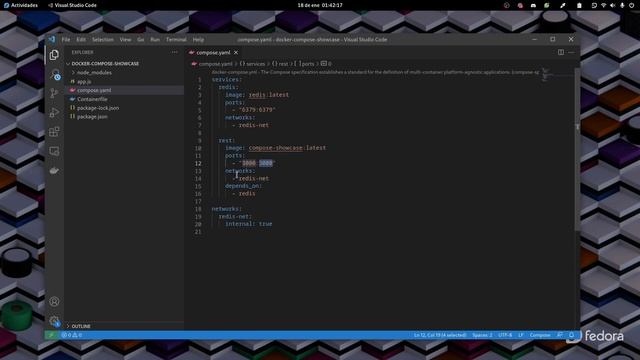Click the UTF-8 encoding status item

505,335
